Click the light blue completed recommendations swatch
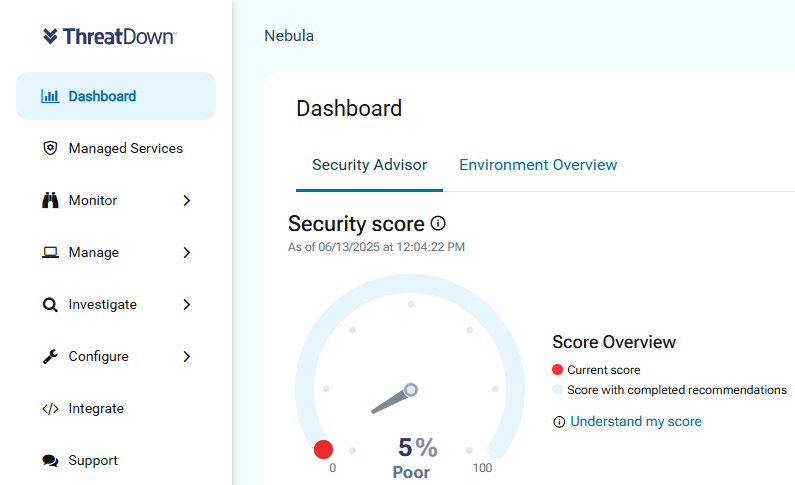Viewport: 795px width, 485px height. coord(557,390)
